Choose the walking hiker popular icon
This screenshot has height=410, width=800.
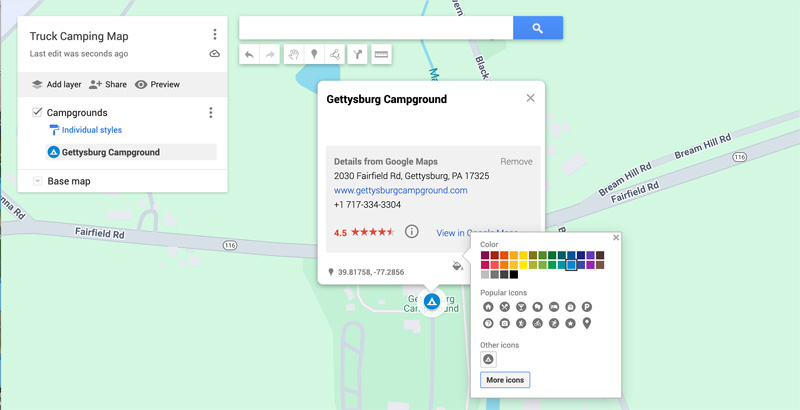click(x=521, y=323)
